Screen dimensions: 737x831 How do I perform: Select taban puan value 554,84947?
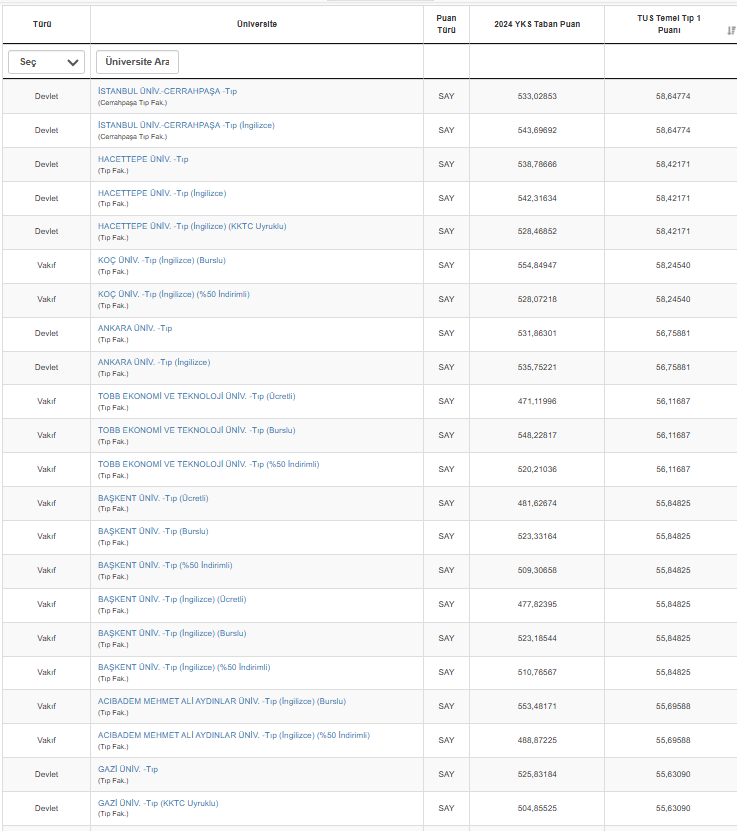pos(537,265)
